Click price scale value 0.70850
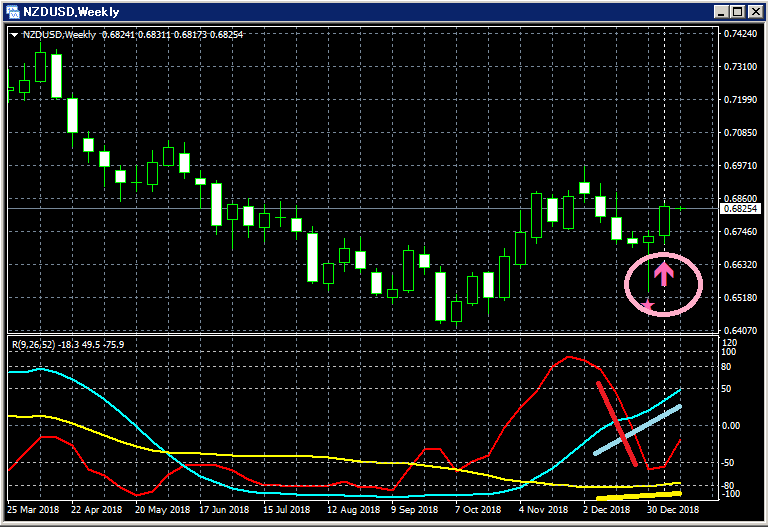 (740, 133)
